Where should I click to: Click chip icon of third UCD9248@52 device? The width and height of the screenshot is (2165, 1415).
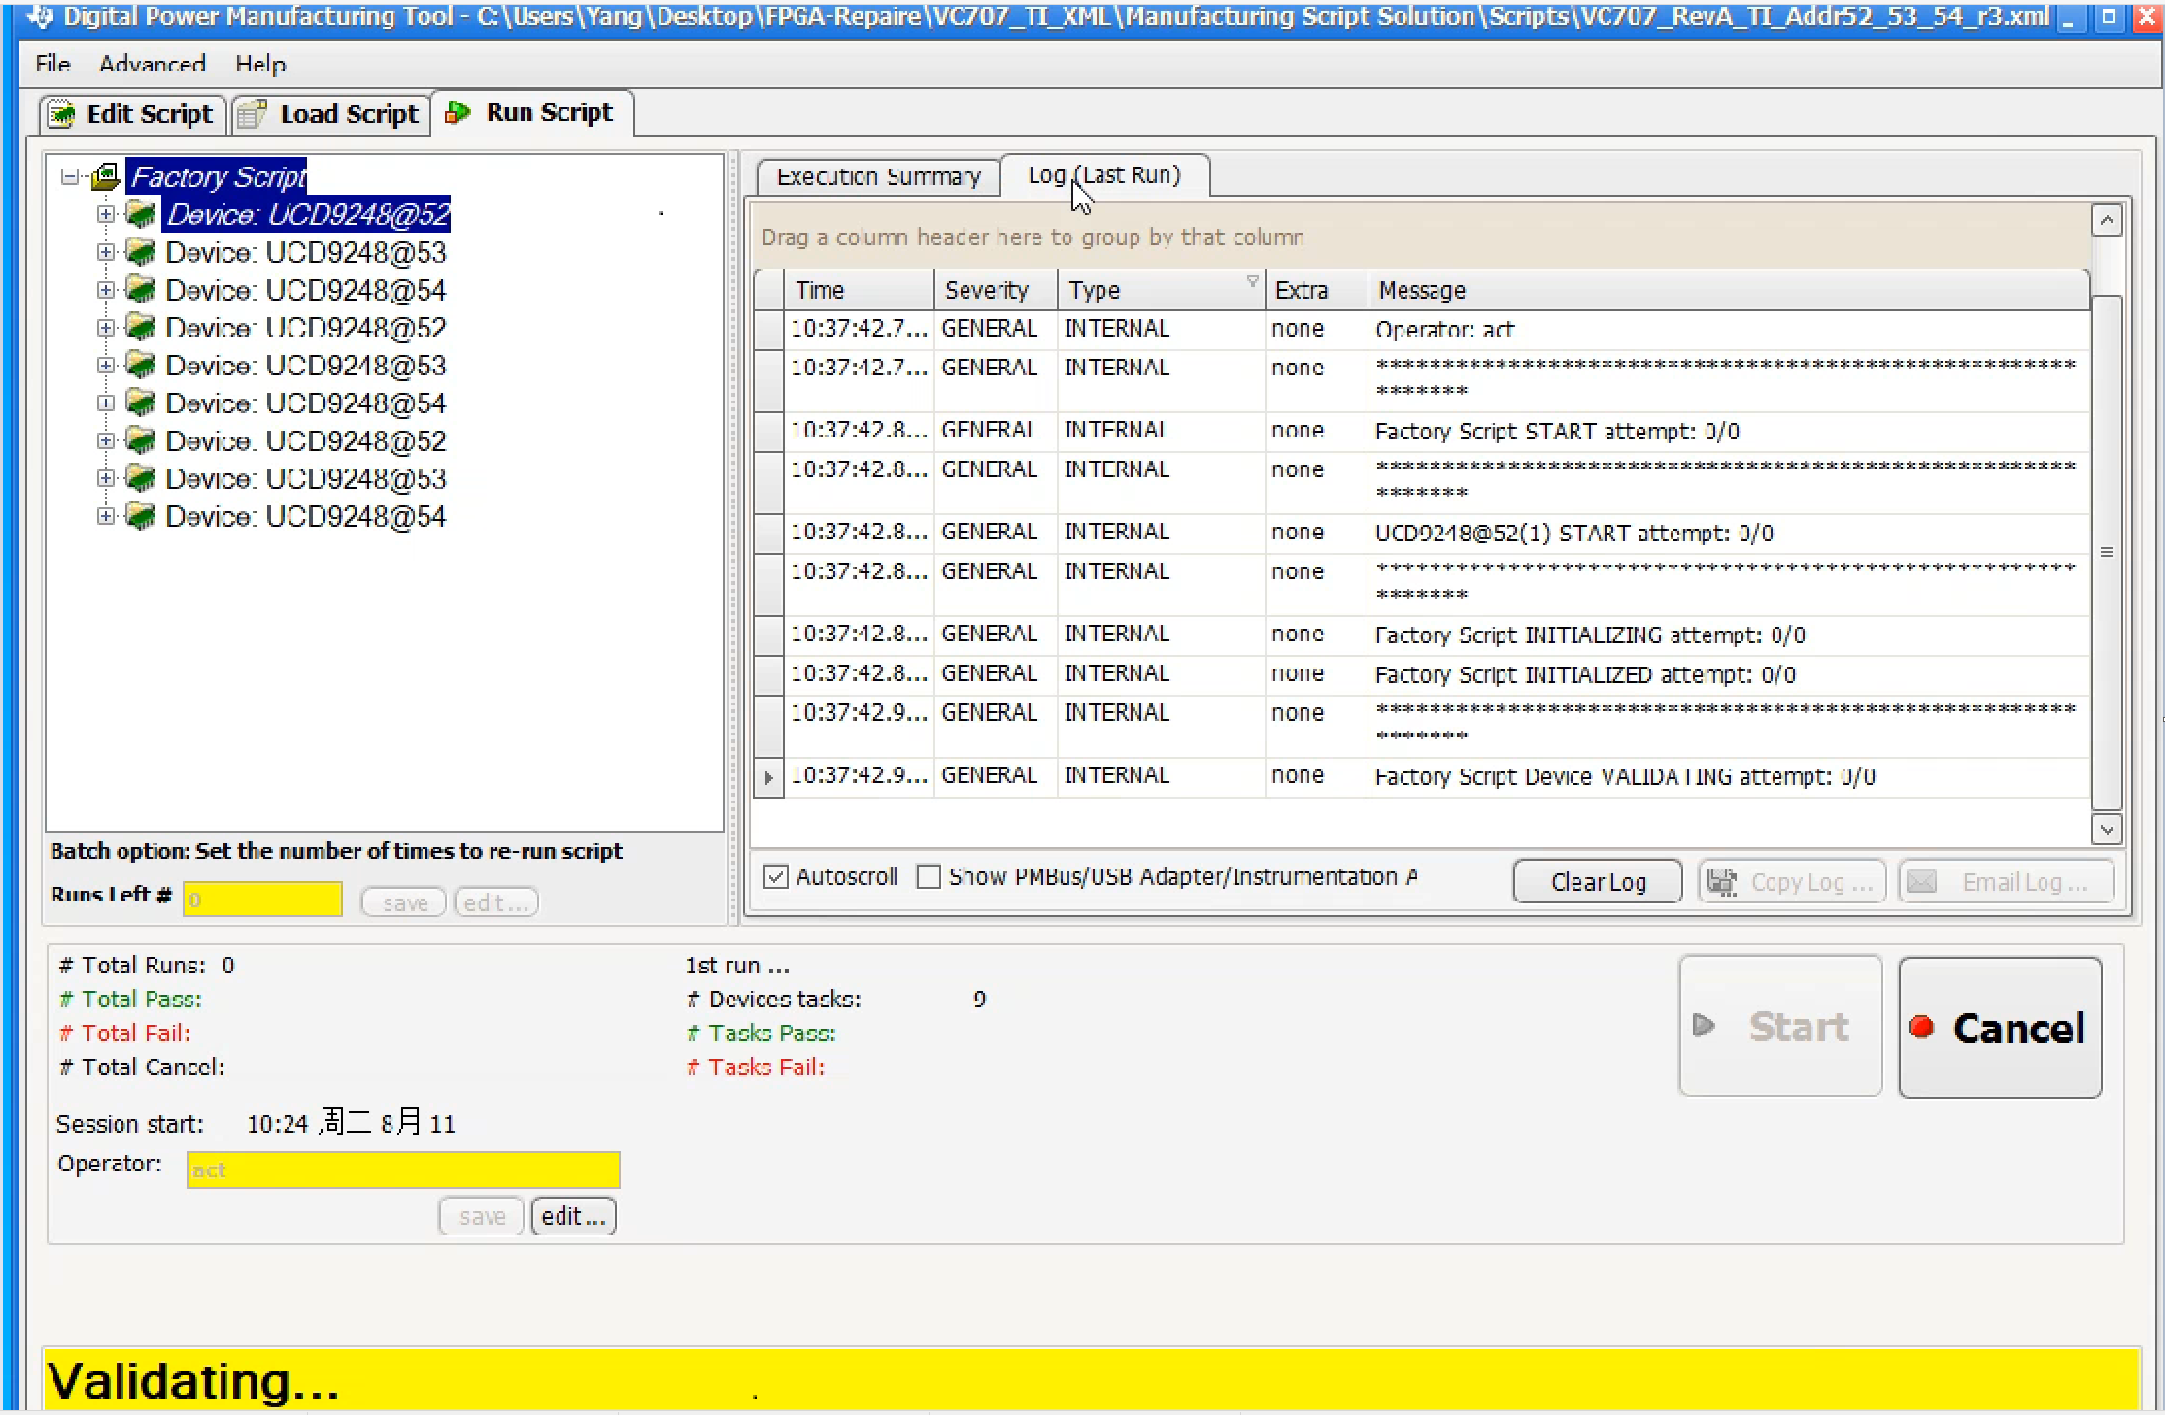pos(141,440)
